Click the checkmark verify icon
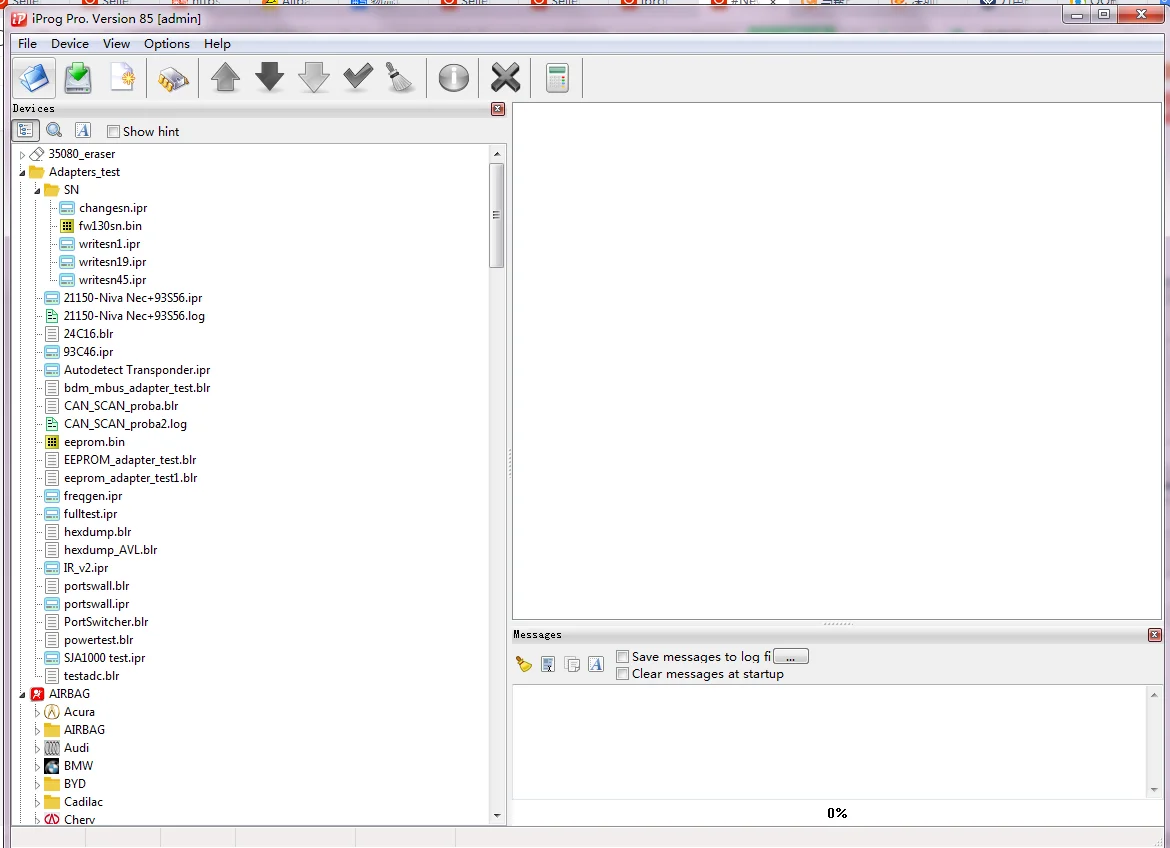The width and height of the screenshot is (1170, 848). tap(357, 75)
